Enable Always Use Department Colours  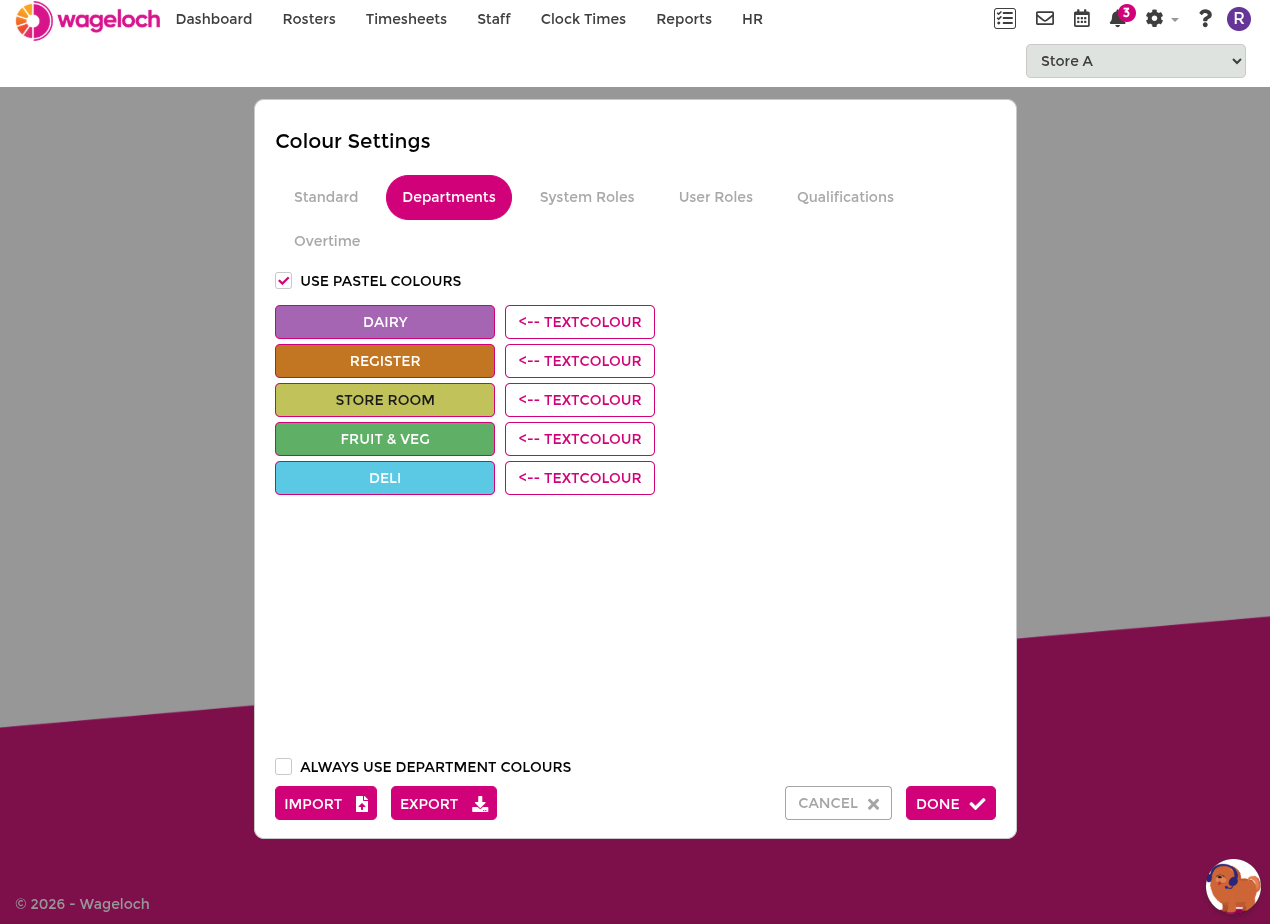point(284,767)
